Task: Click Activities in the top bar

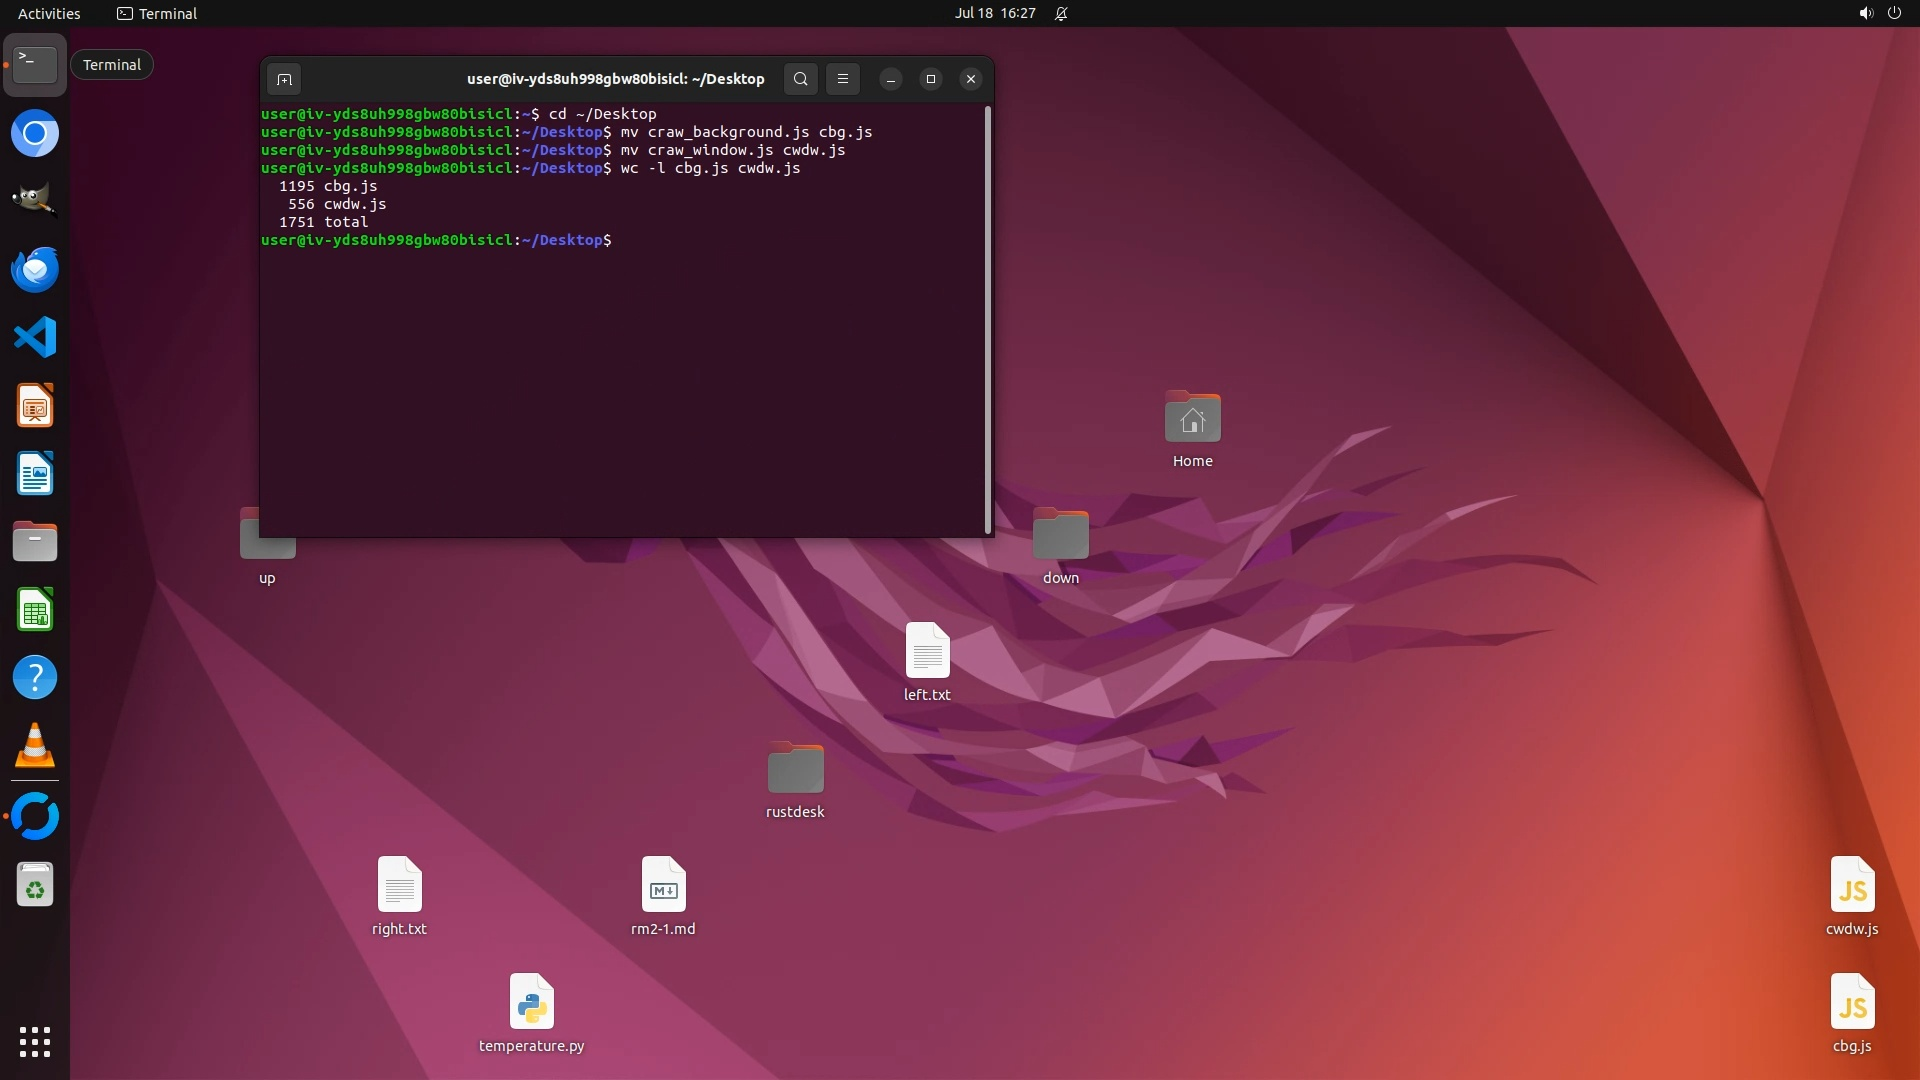Action: tap(49, 13)
